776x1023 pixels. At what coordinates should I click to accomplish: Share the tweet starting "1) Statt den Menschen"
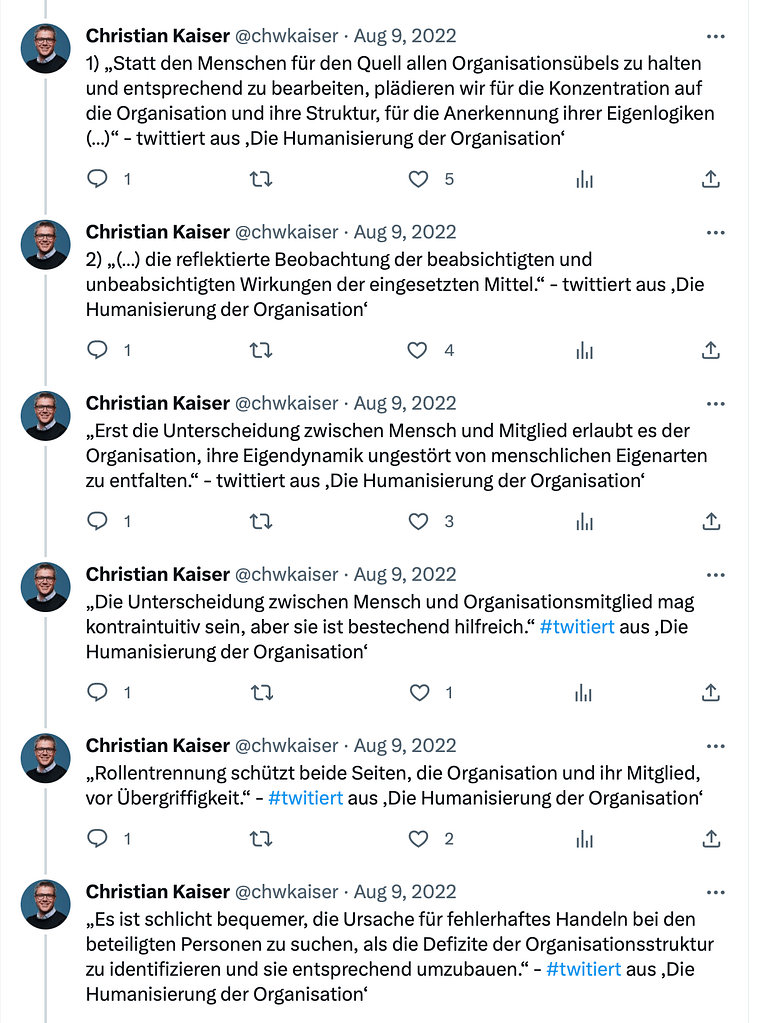click(710, 179)
